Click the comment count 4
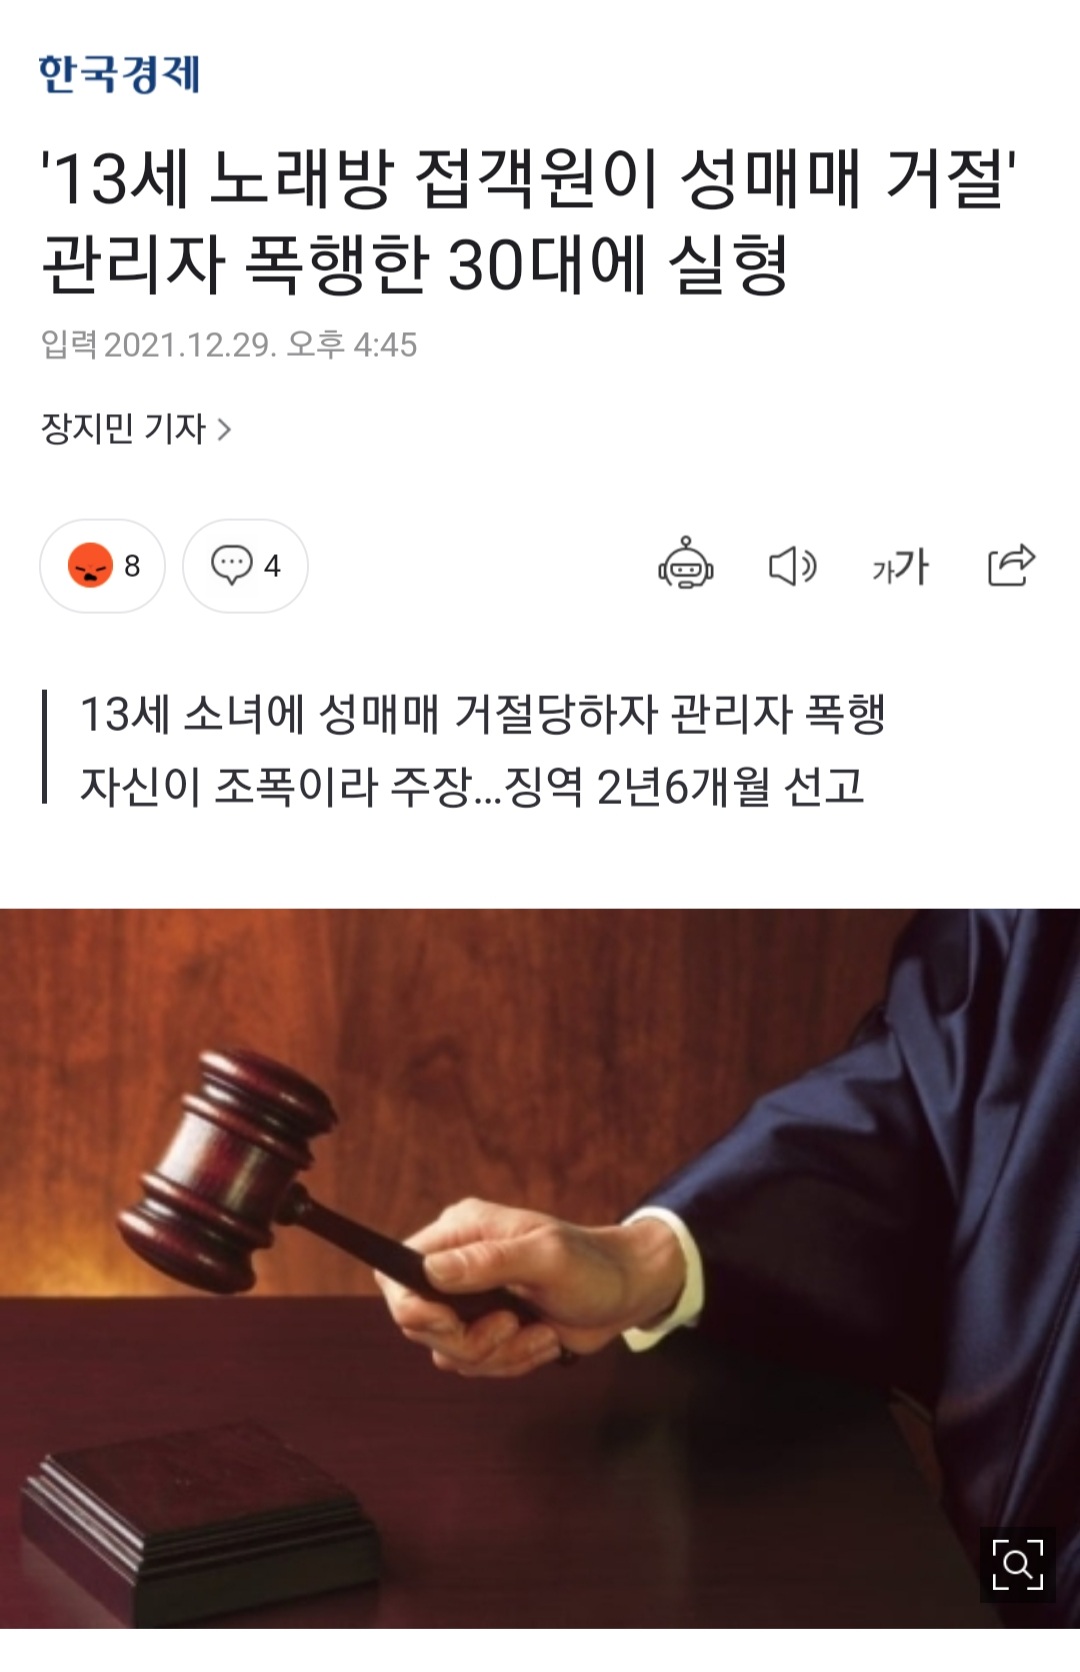The image size is (1080, 1672). point(272,566)
